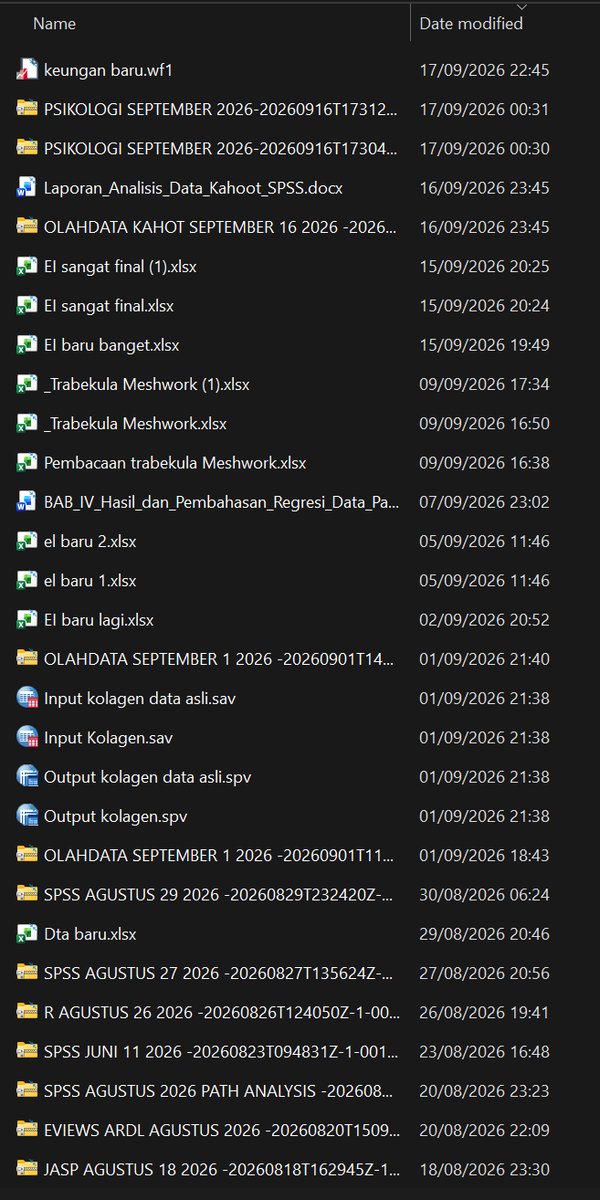Select the file name 'Dta baru.xlsx'
600x1200 pixels.
pyautogui.click(x=90, y=934)
